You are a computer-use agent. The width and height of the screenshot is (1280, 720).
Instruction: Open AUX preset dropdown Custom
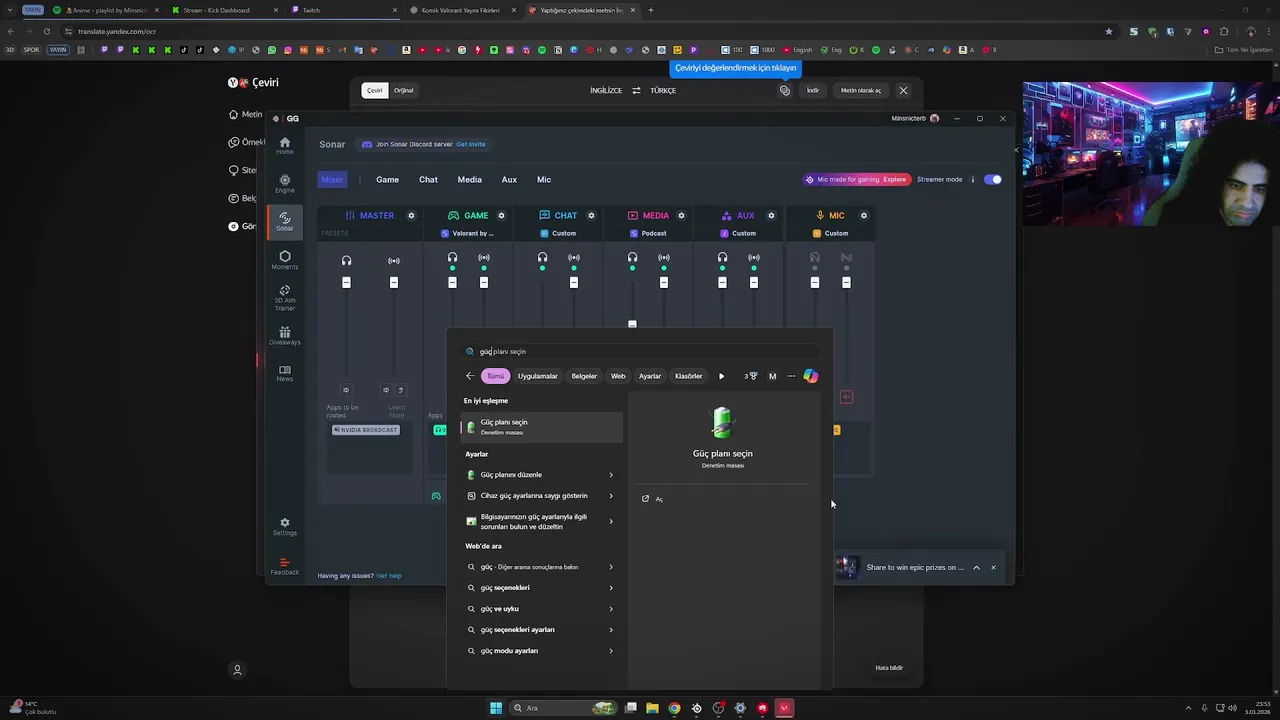click(738, 233)
